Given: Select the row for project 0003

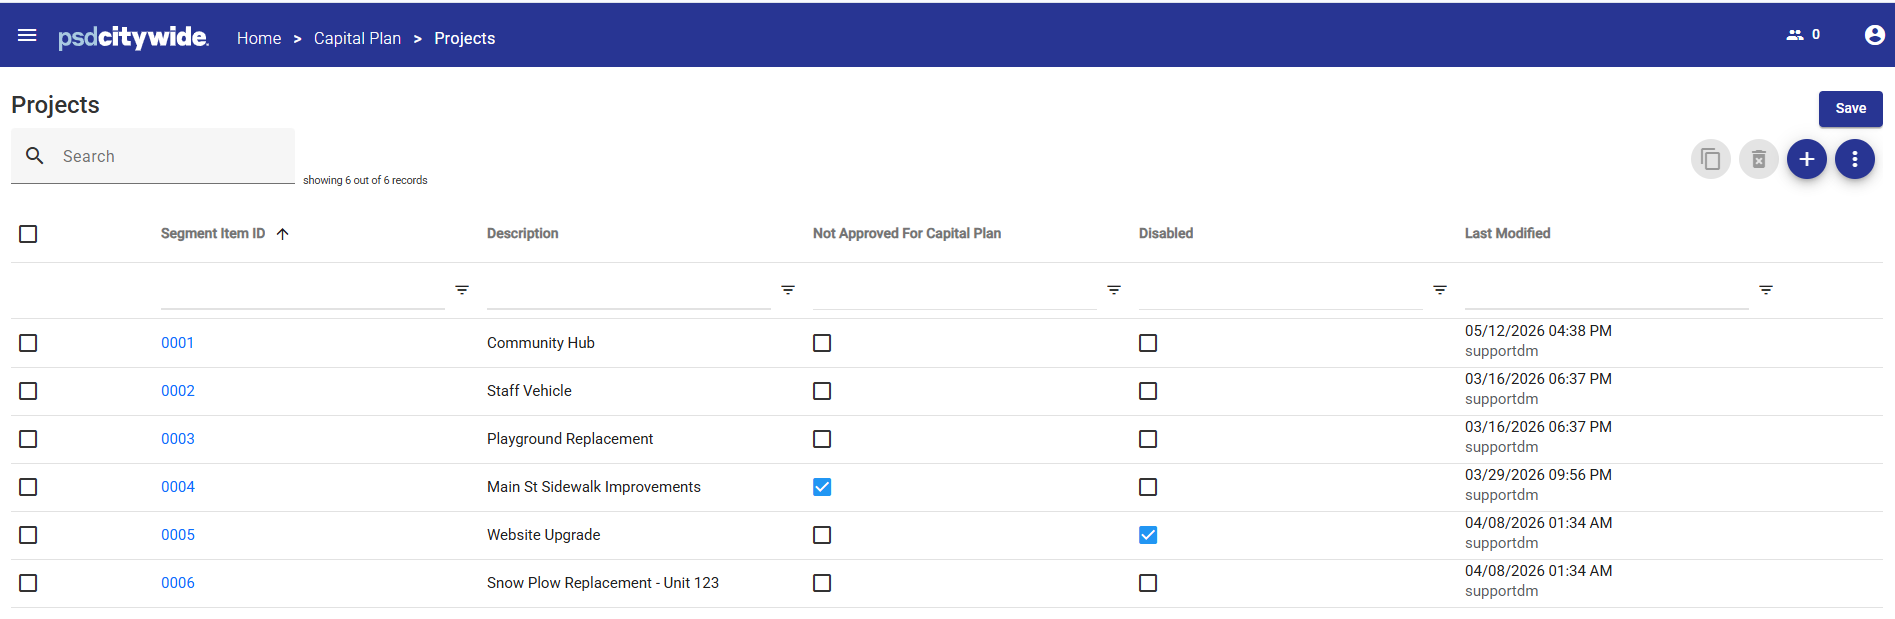Looking at the screenshot, I should (x=28, y=439).
